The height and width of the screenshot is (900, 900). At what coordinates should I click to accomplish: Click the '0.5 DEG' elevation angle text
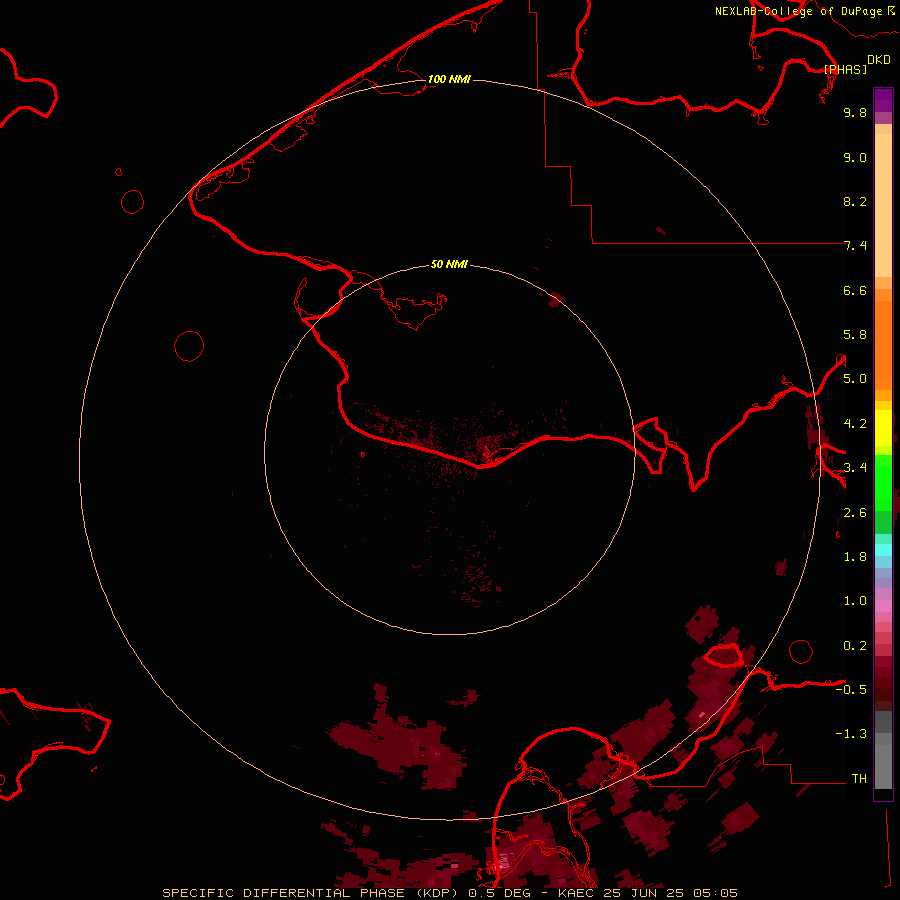coord(499,893)
